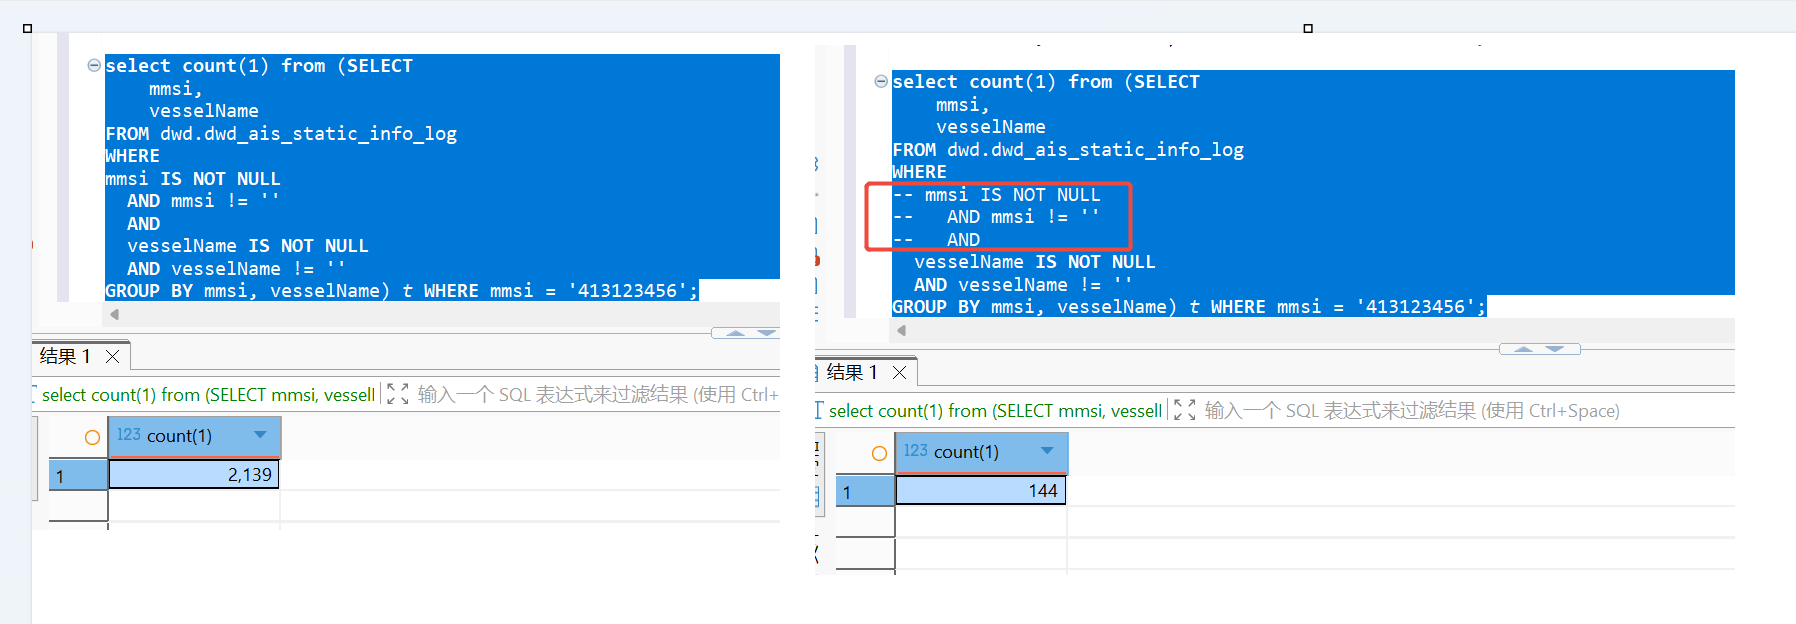The width and height of the screenshot is (1796, 624).
Task: Click the expand filter icon in the left panel
Action: click(x=397, y=394)
